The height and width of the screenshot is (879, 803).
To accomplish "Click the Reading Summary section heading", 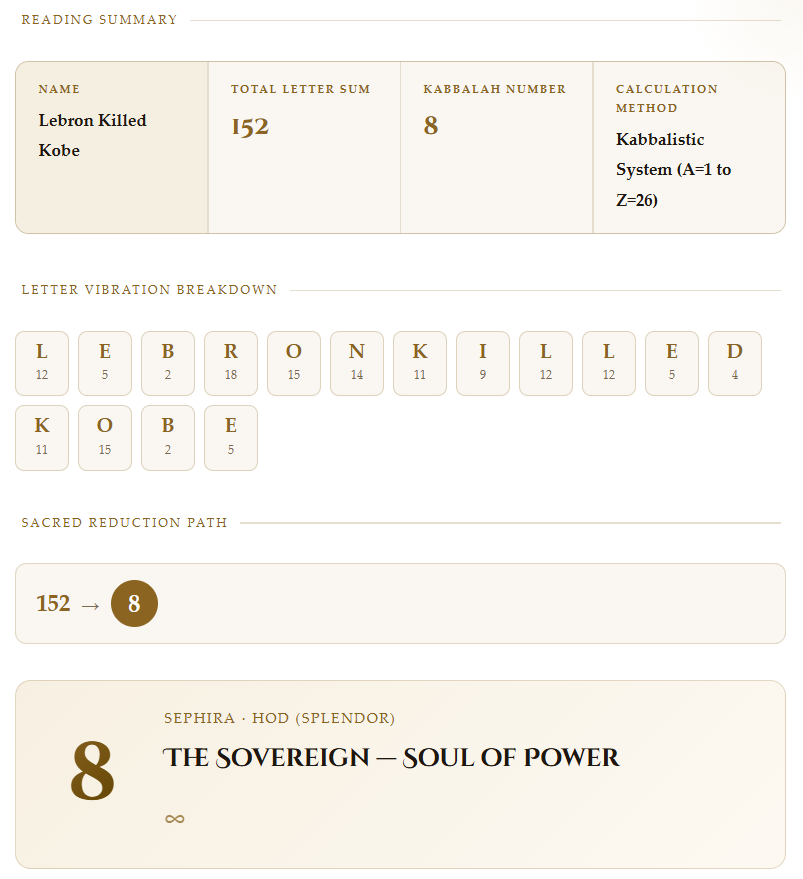I will 99,20.
